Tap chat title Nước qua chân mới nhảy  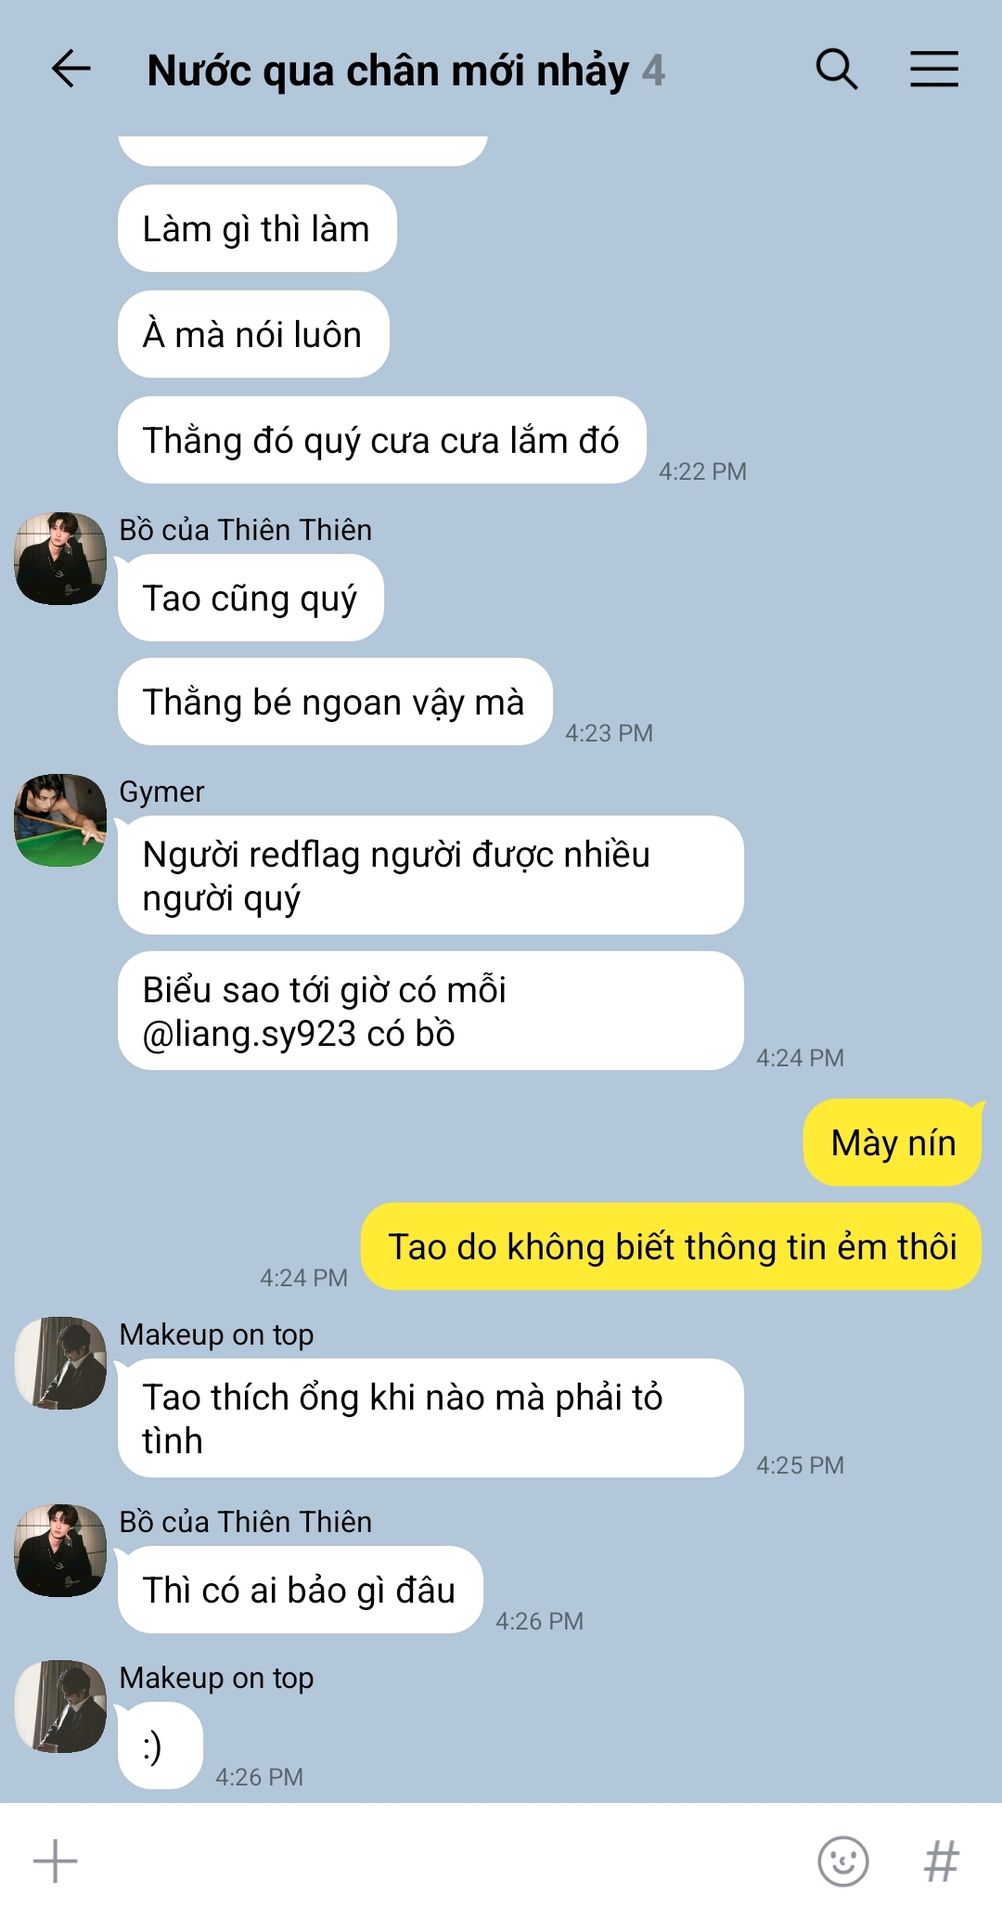pos(388,71)
